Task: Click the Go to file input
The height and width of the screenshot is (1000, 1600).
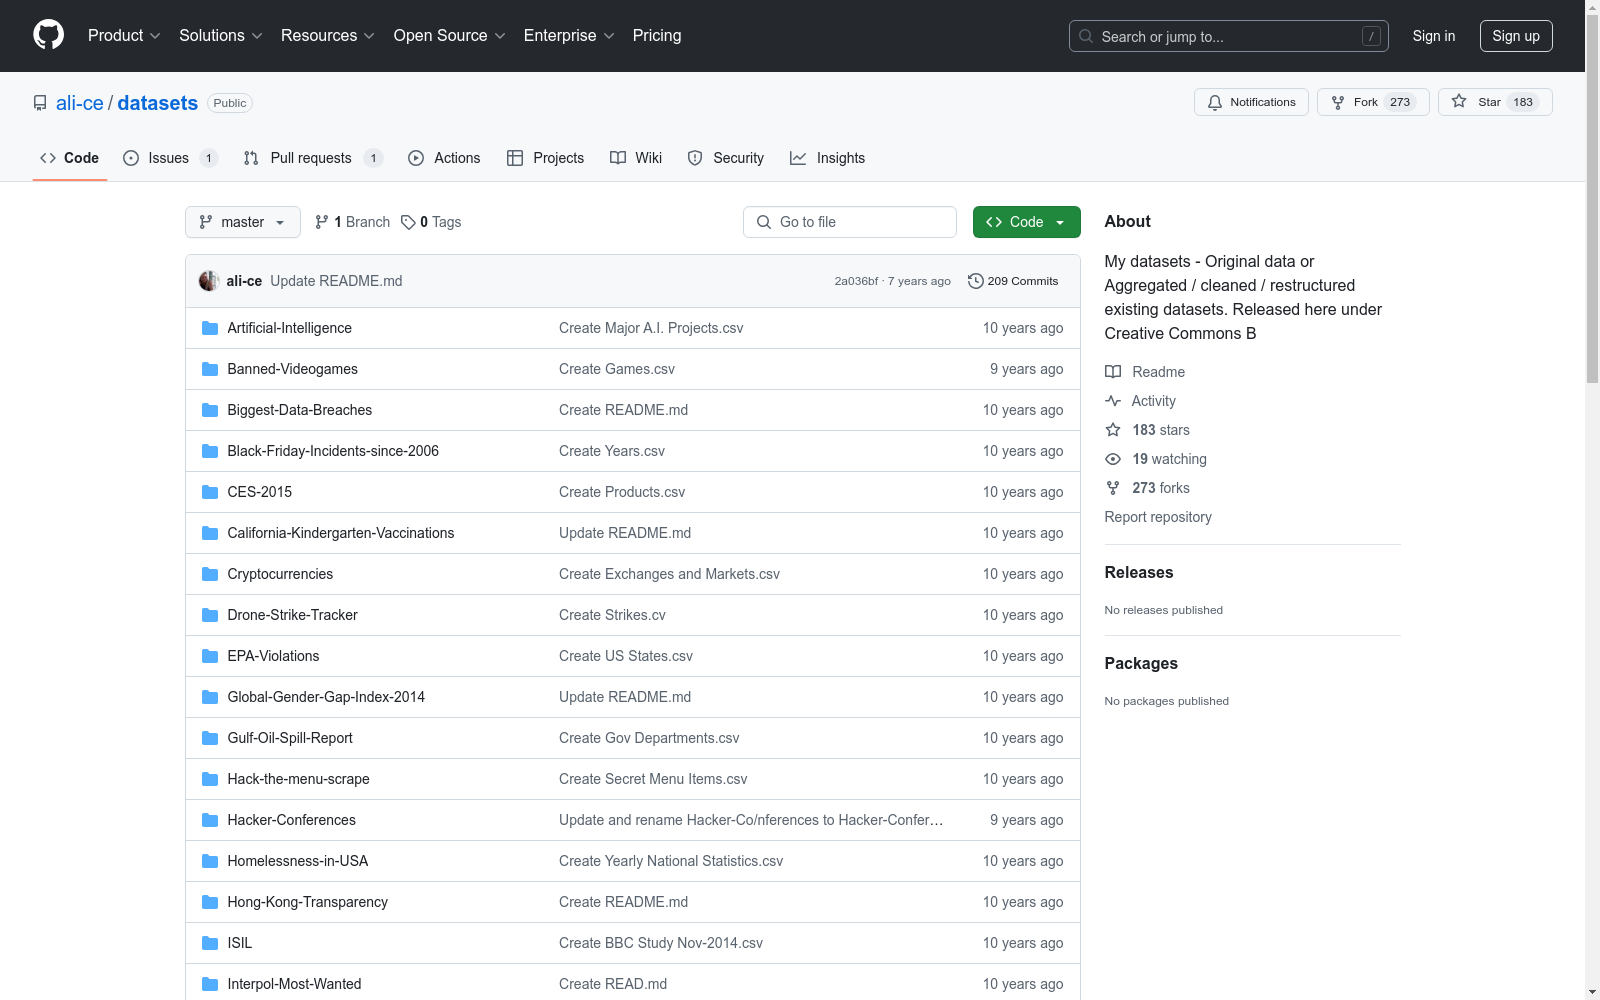Action: [850, 222]
